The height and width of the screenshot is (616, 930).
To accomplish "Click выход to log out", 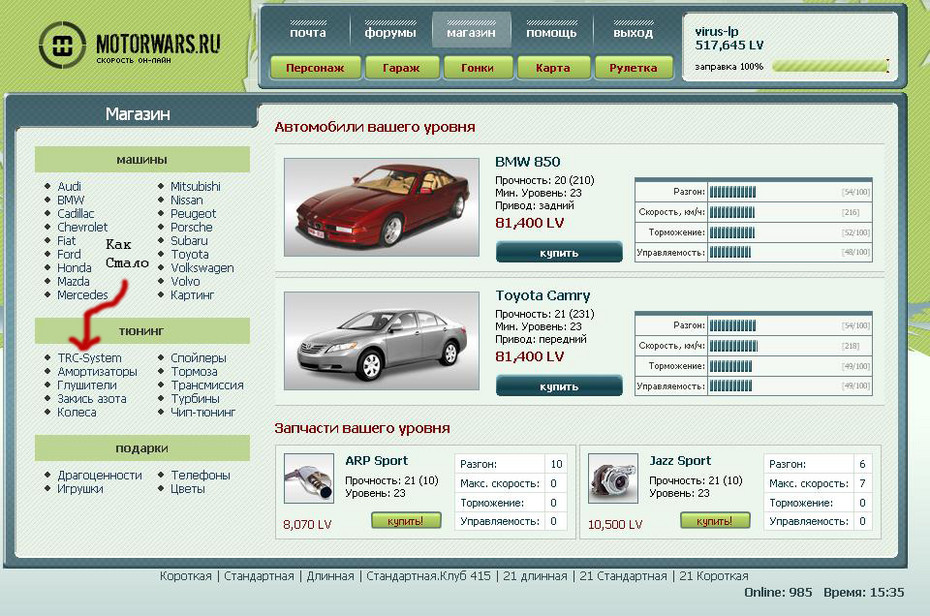I will coord(633,33).
